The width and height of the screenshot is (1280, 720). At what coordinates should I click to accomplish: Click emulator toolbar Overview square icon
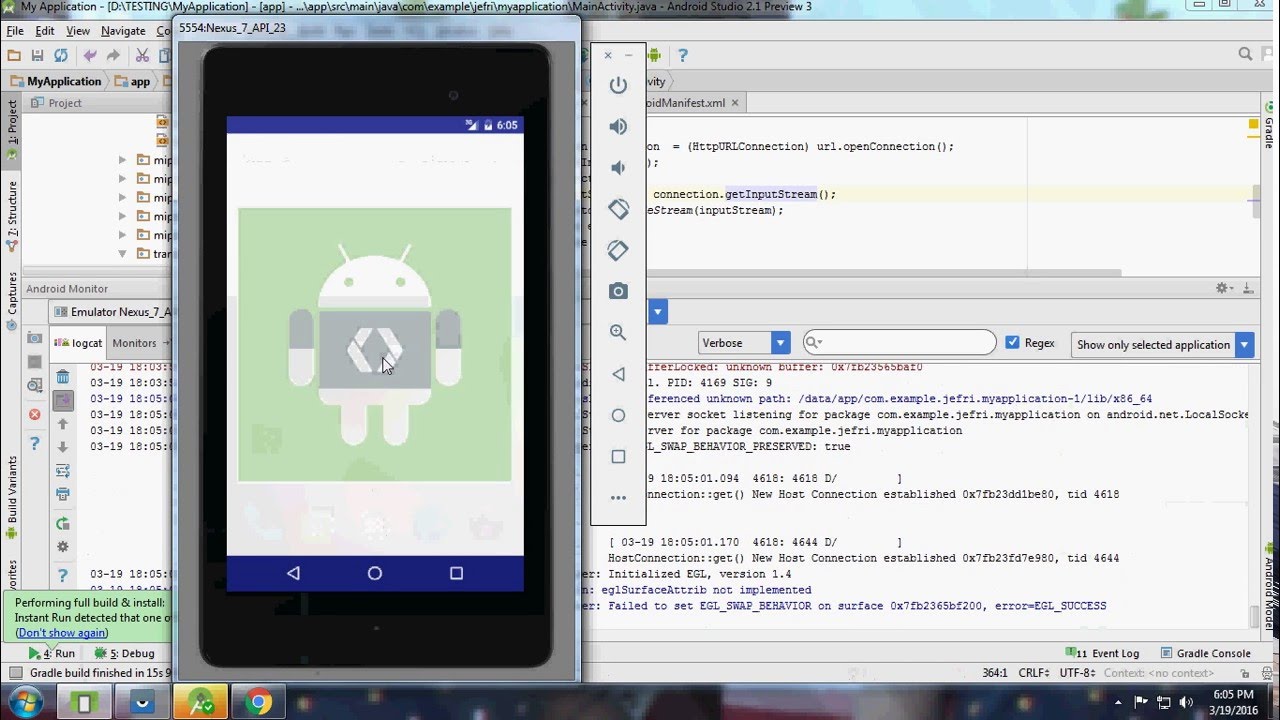pos(618,456)
